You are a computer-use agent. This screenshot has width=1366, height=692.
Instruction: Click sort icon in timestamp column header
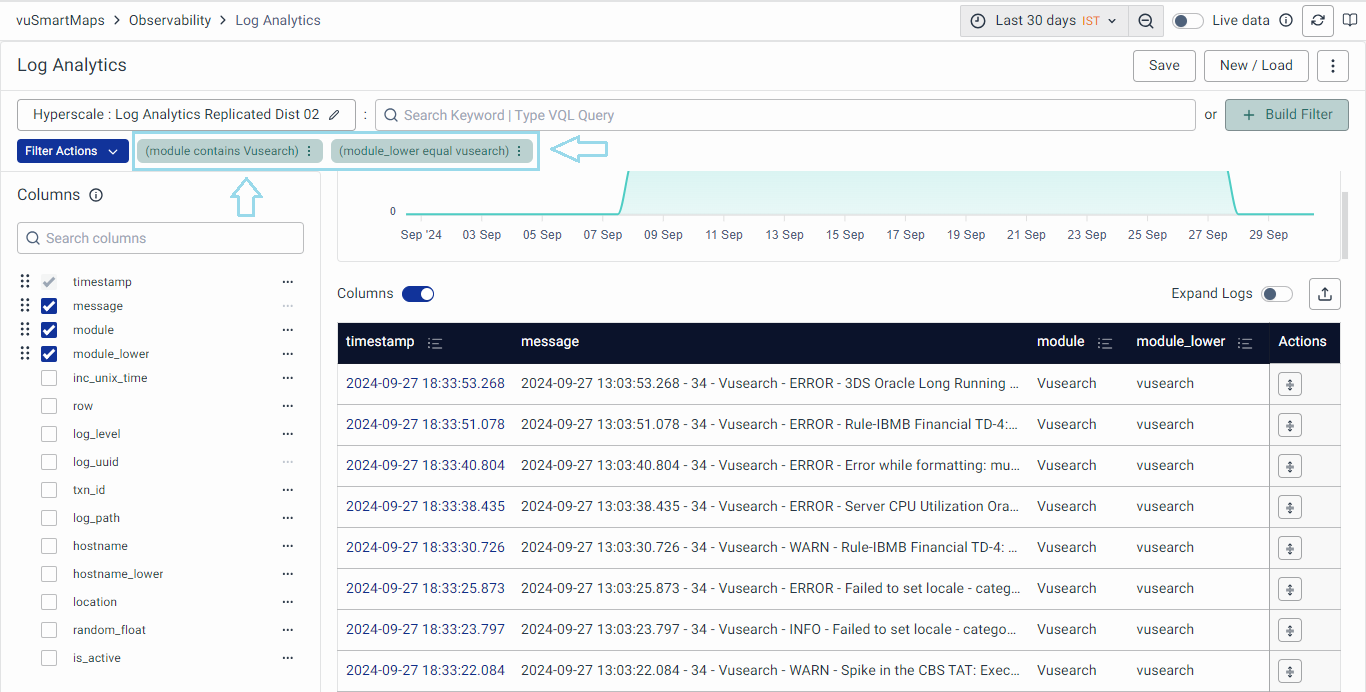pyautogui.click(x=435, y=343)
